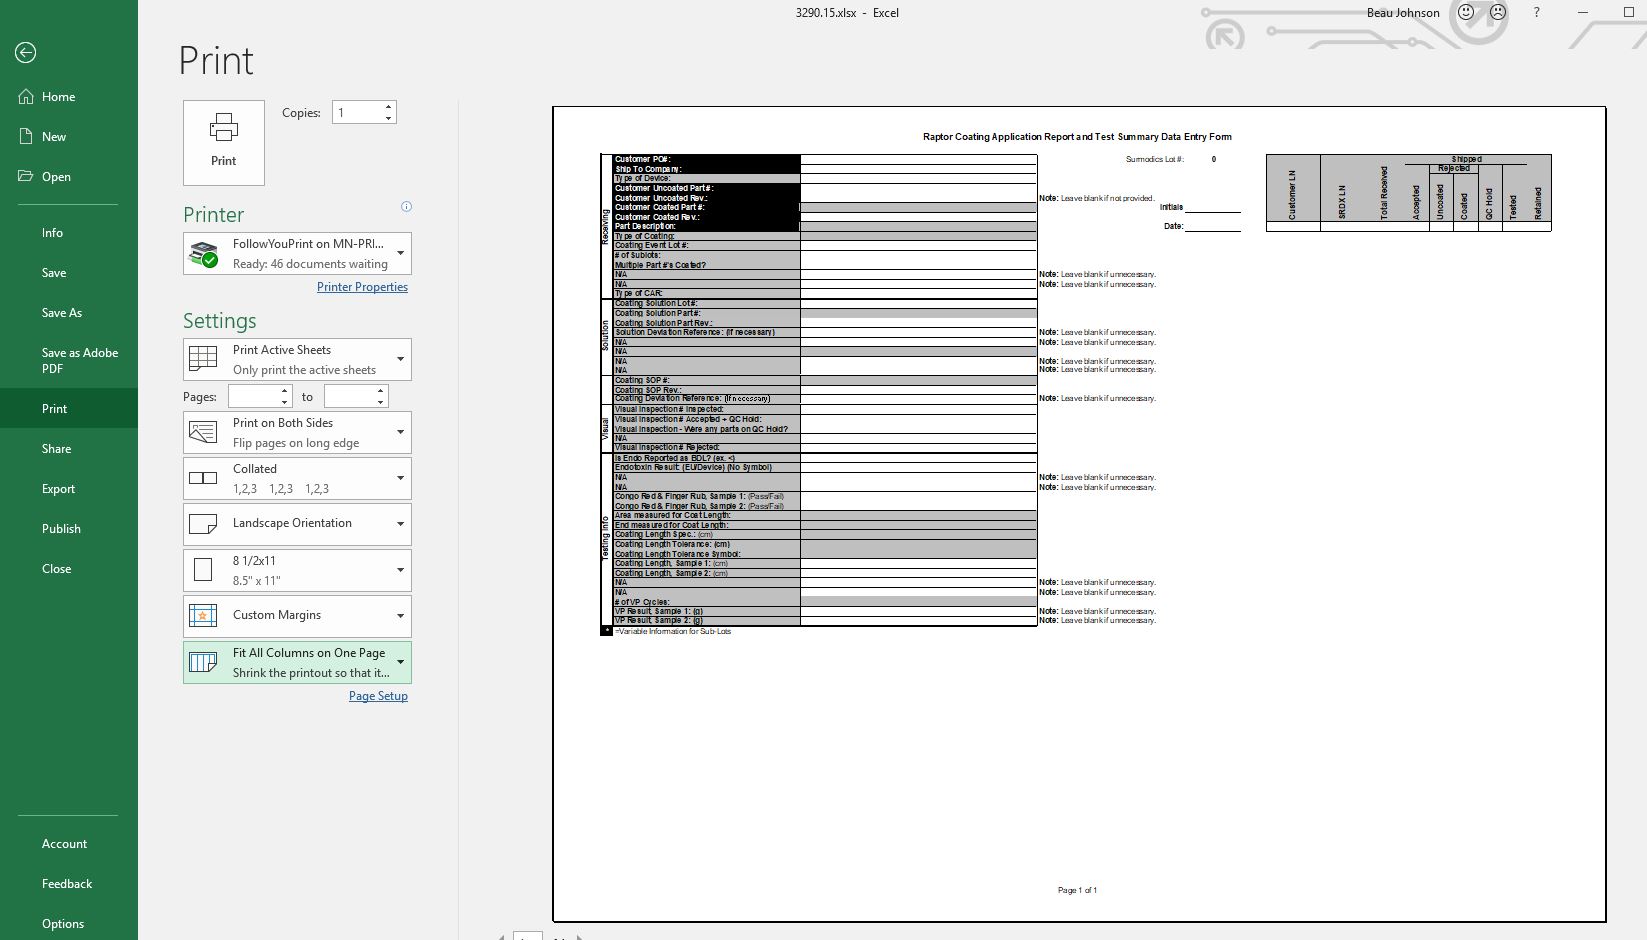Expand the Print Active Sheets dropdown

(297, 360)
